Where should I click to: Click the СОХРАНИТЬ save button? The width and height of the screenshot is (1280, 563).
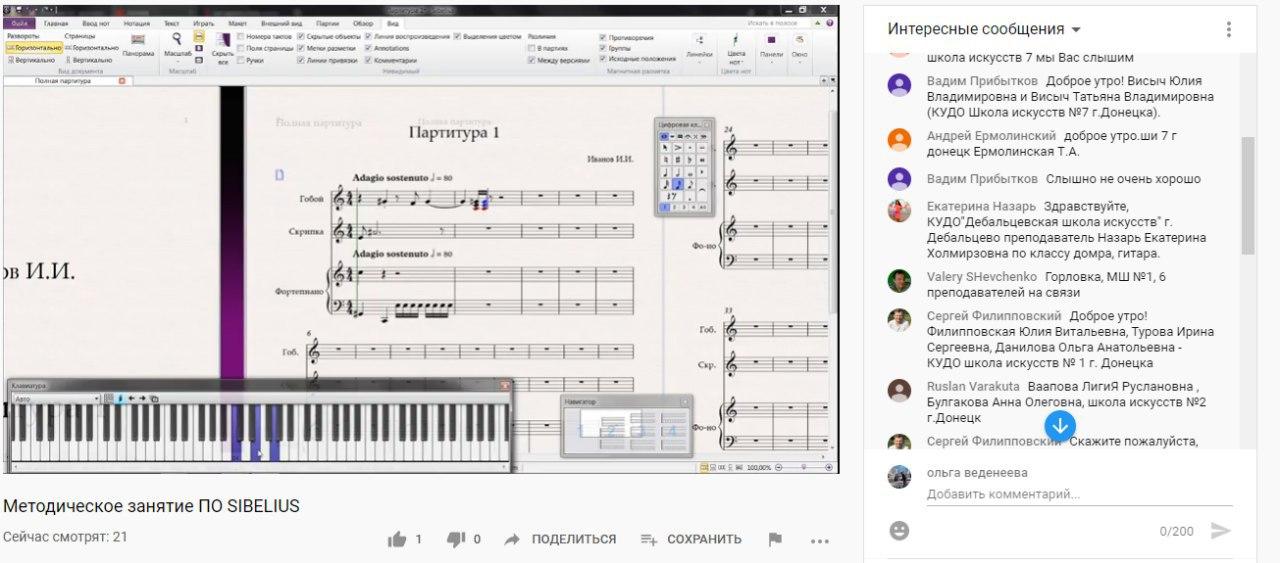[x=691, y=540]
